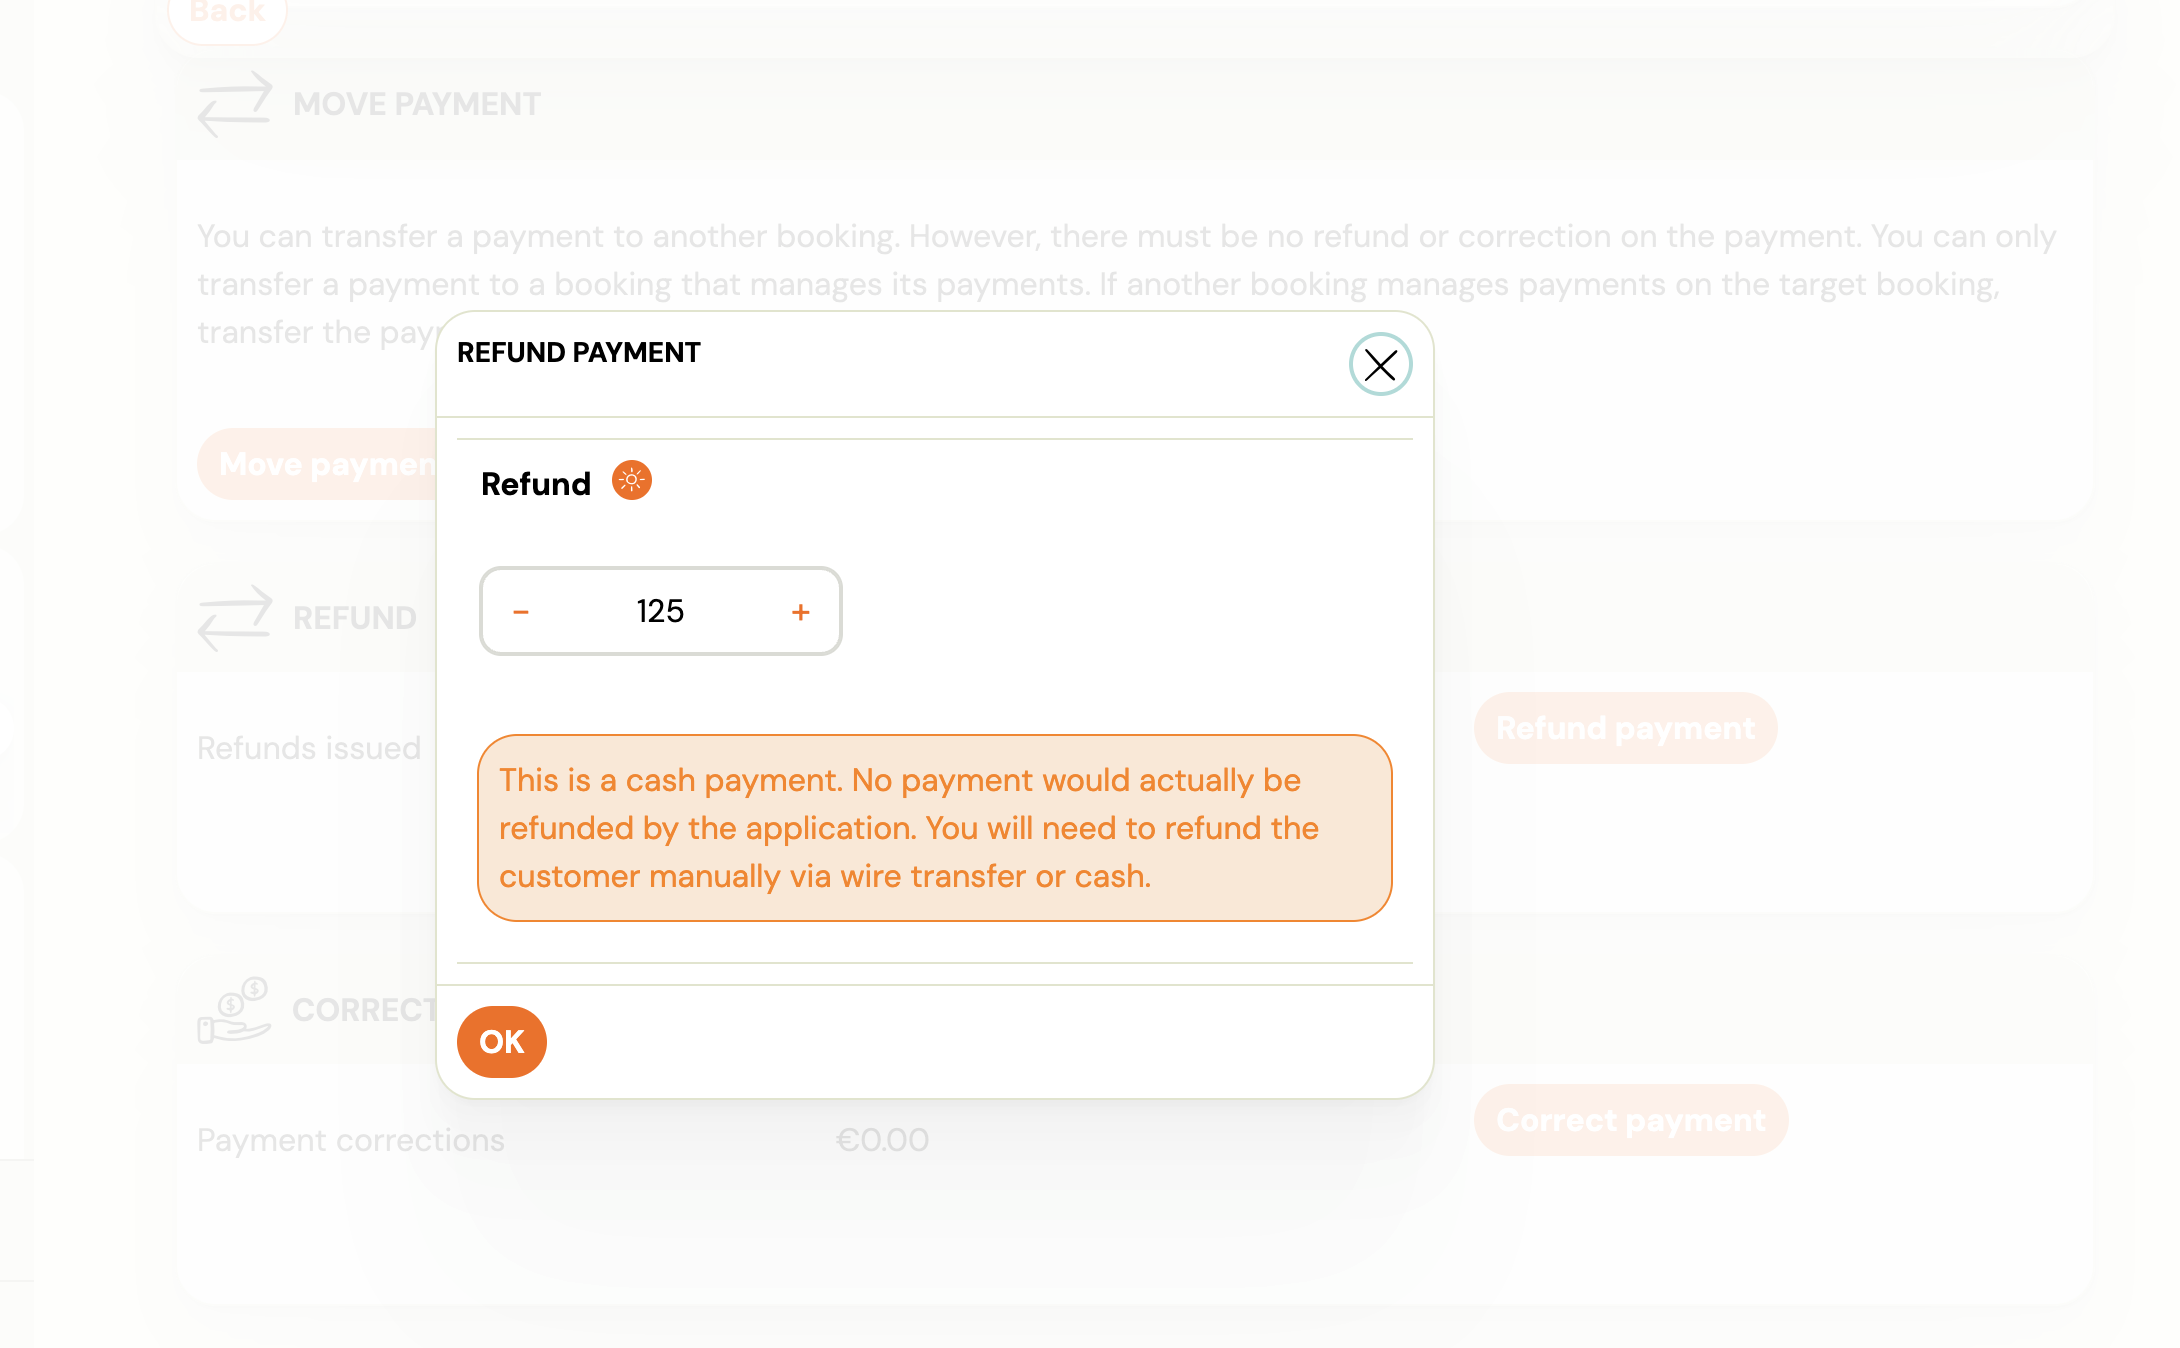Click the Refunds issued label
Screen dimensions: 2180x1348
click(309, 747)
